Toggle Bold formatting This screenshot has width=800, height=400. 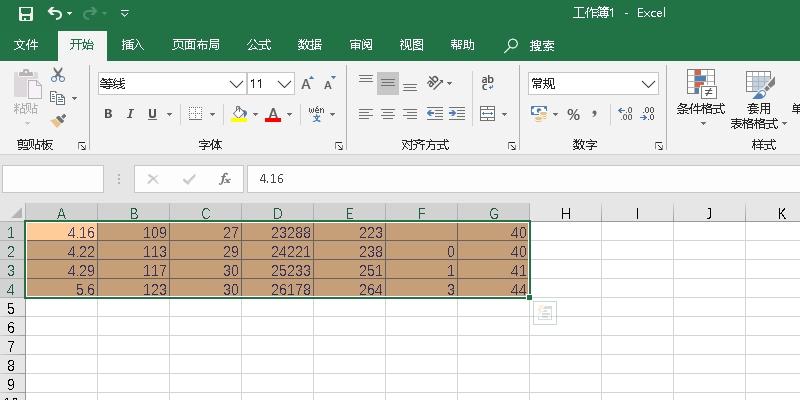click(x=108, y=114)
